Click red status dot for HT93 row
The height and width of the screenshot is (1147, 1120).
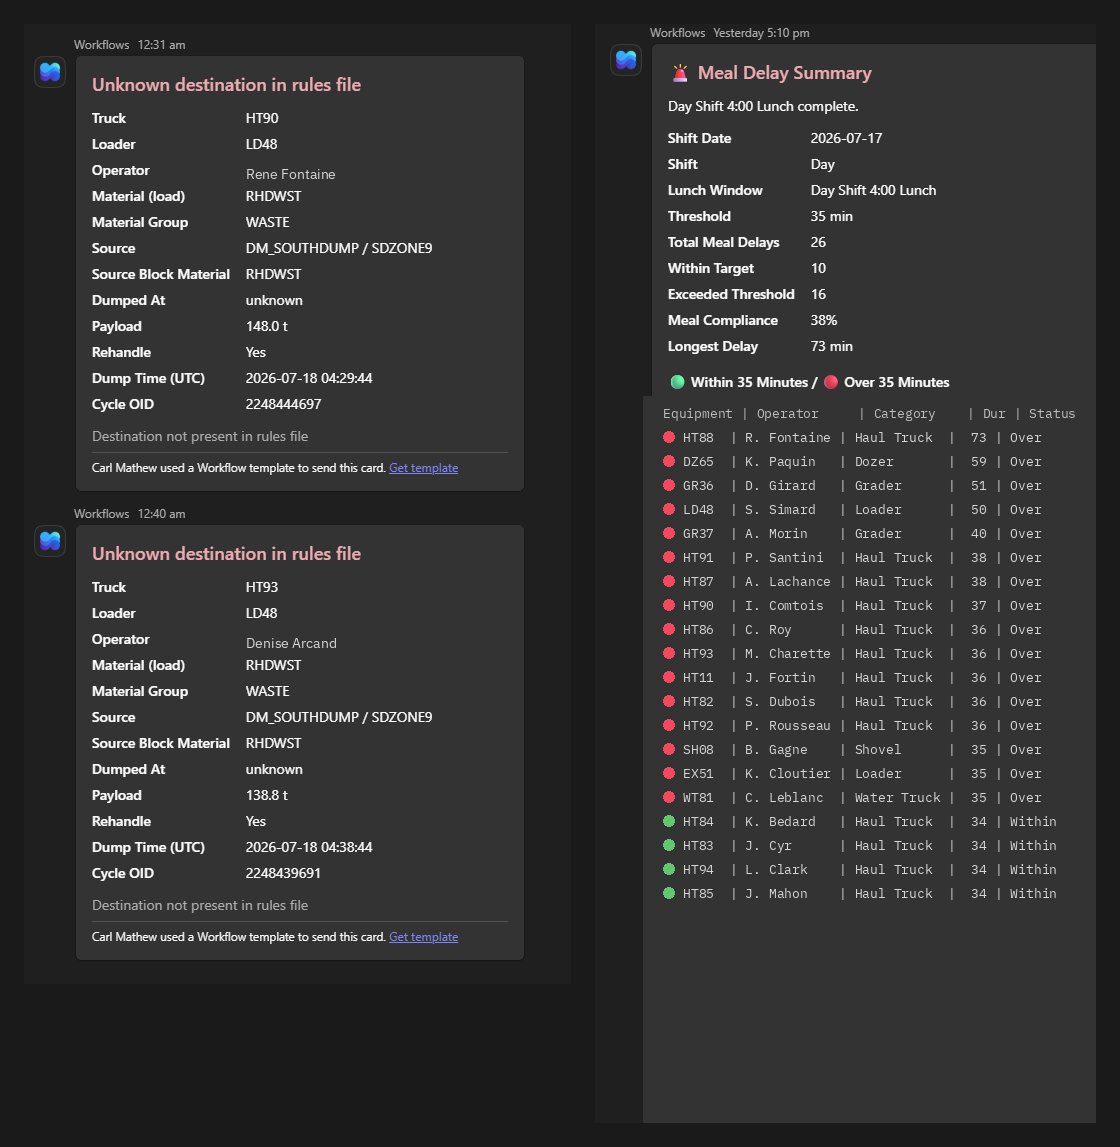coord(669,653)
